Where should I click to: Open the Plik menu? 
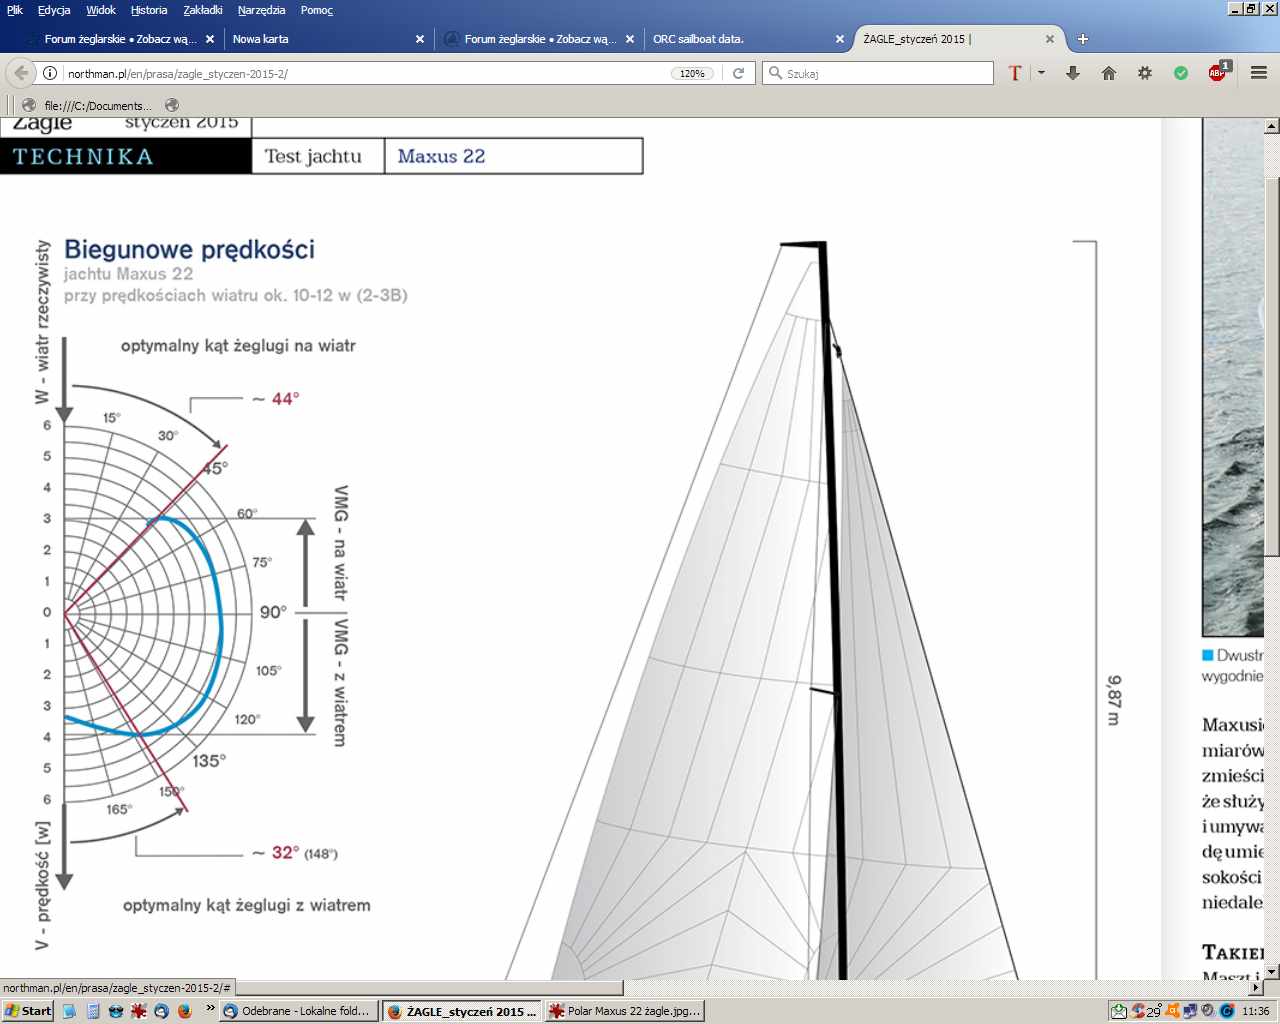point(15,10)
